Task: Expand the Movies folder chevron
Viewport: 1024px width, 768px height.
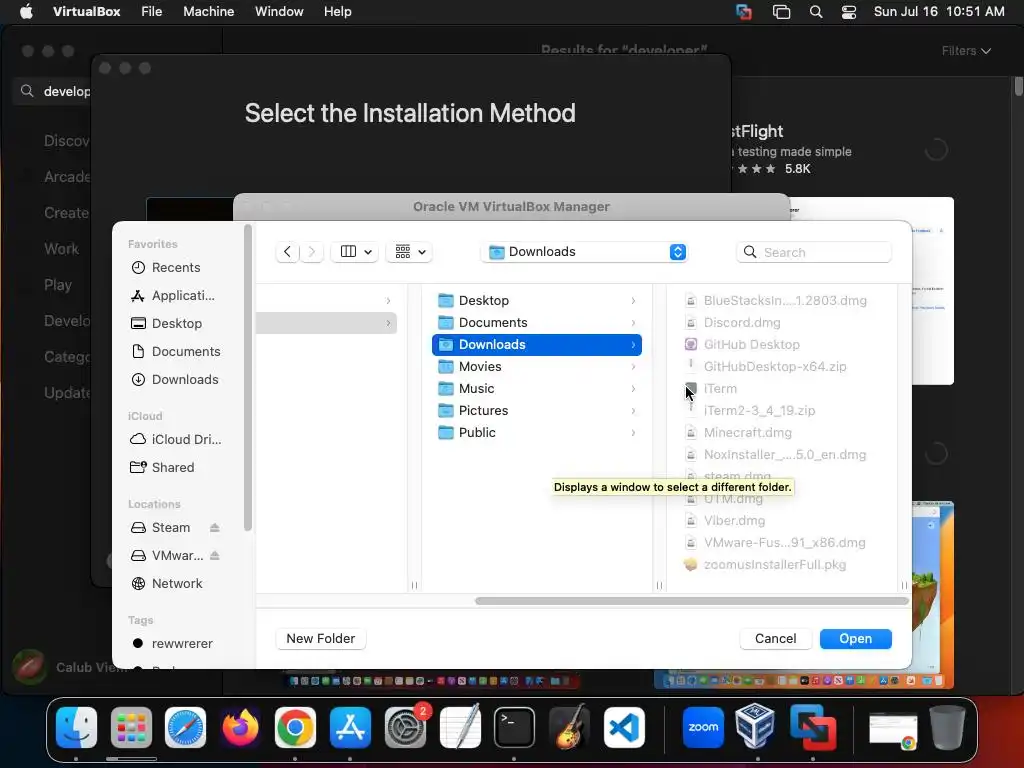Action: [633, 366]
